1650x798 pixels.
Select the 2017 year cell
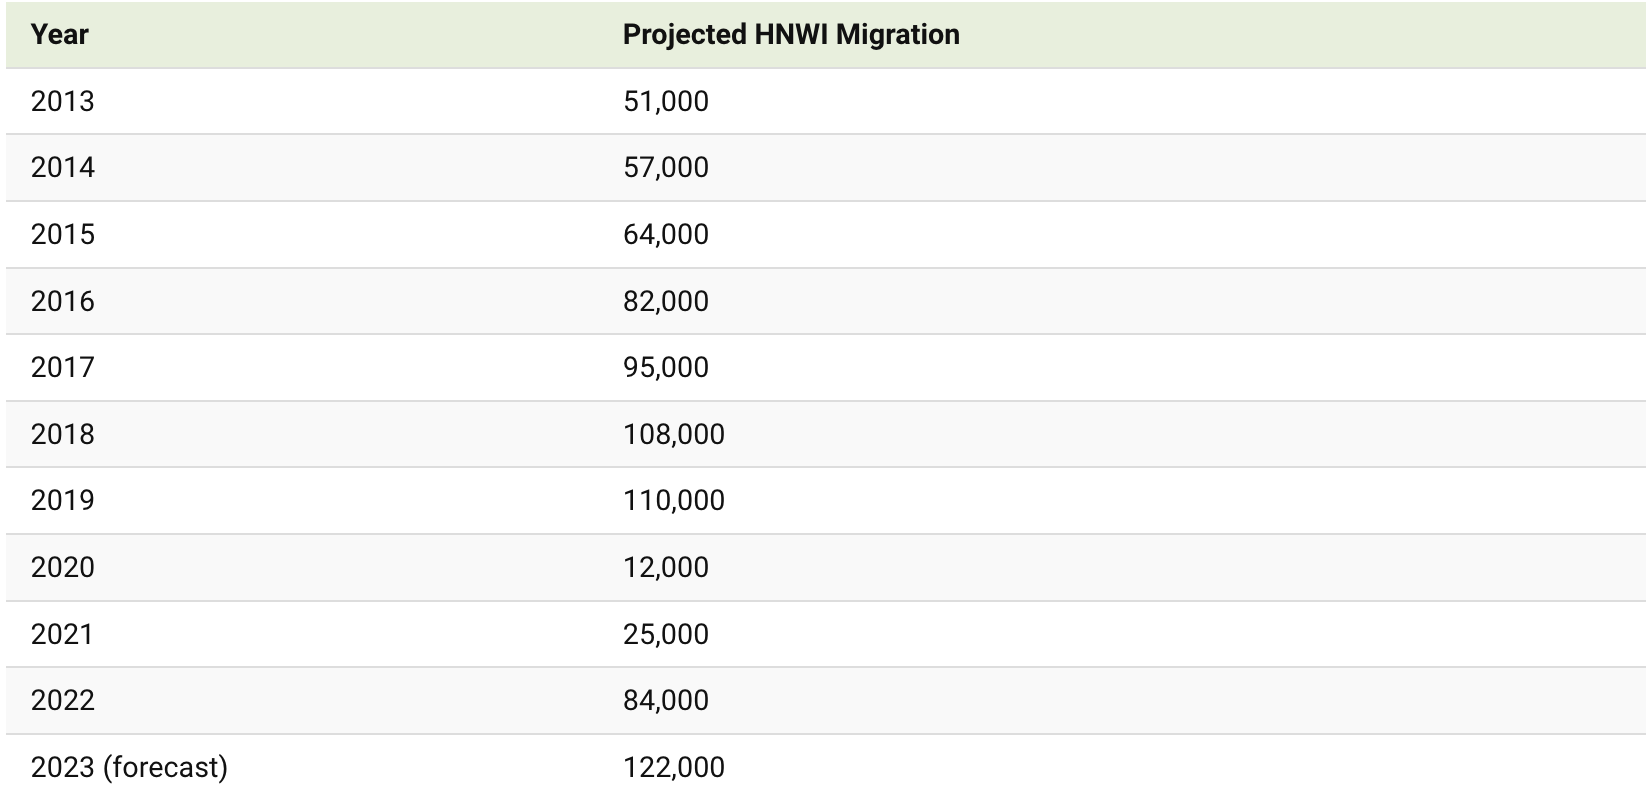pos(63,367)
